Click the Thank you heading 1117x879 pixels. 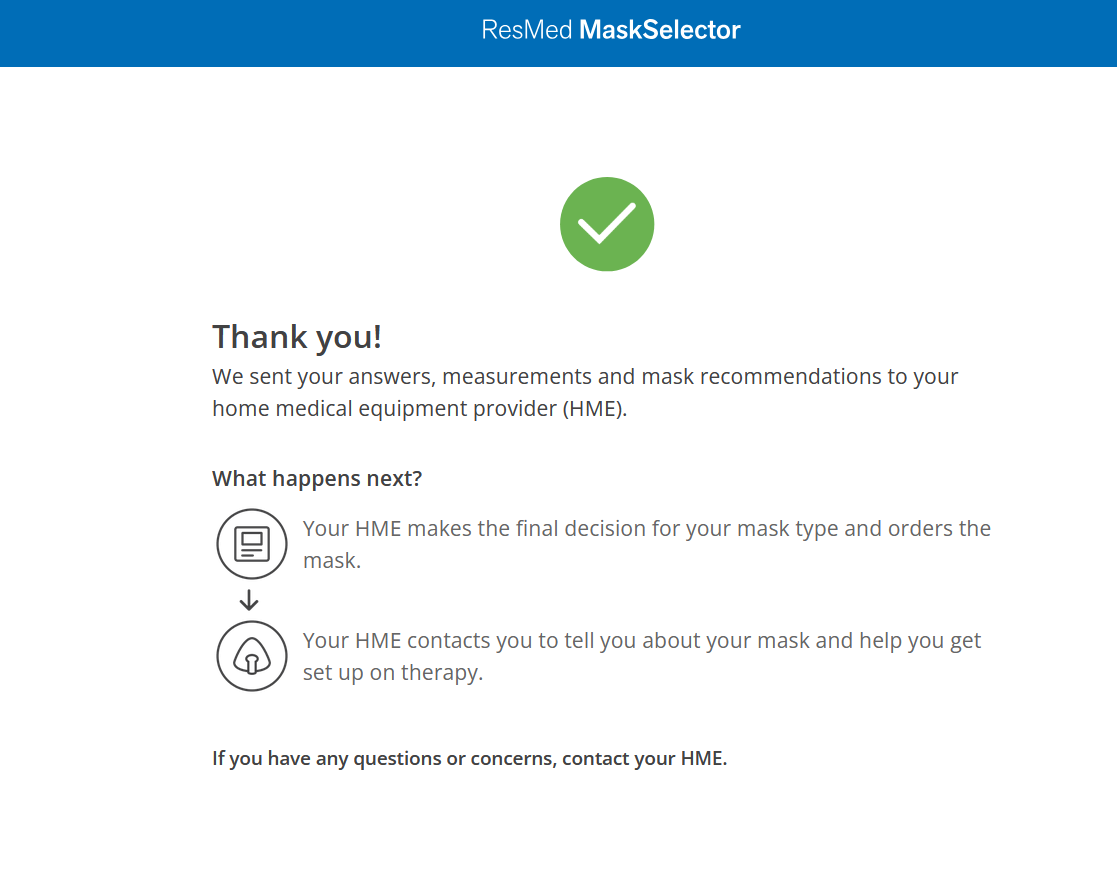[296, 337]
